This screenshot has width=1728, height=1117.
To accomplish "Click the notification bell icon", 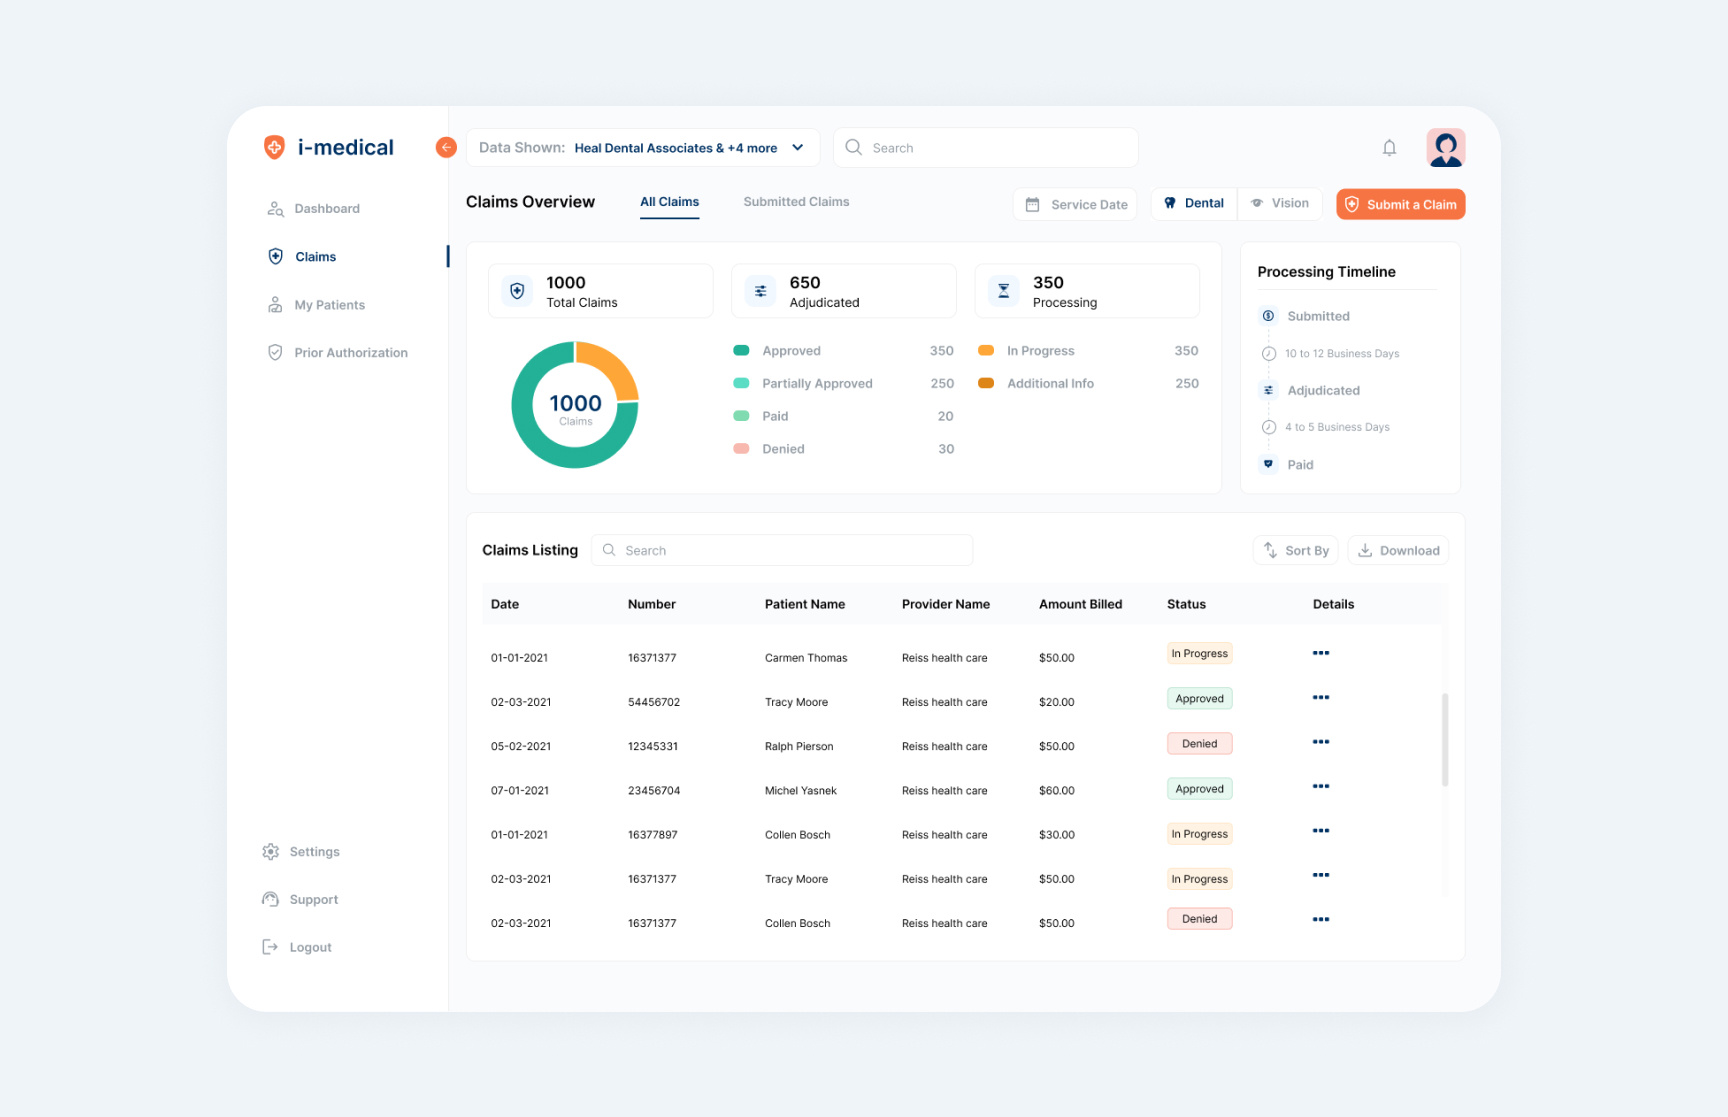I will 1389,148.
